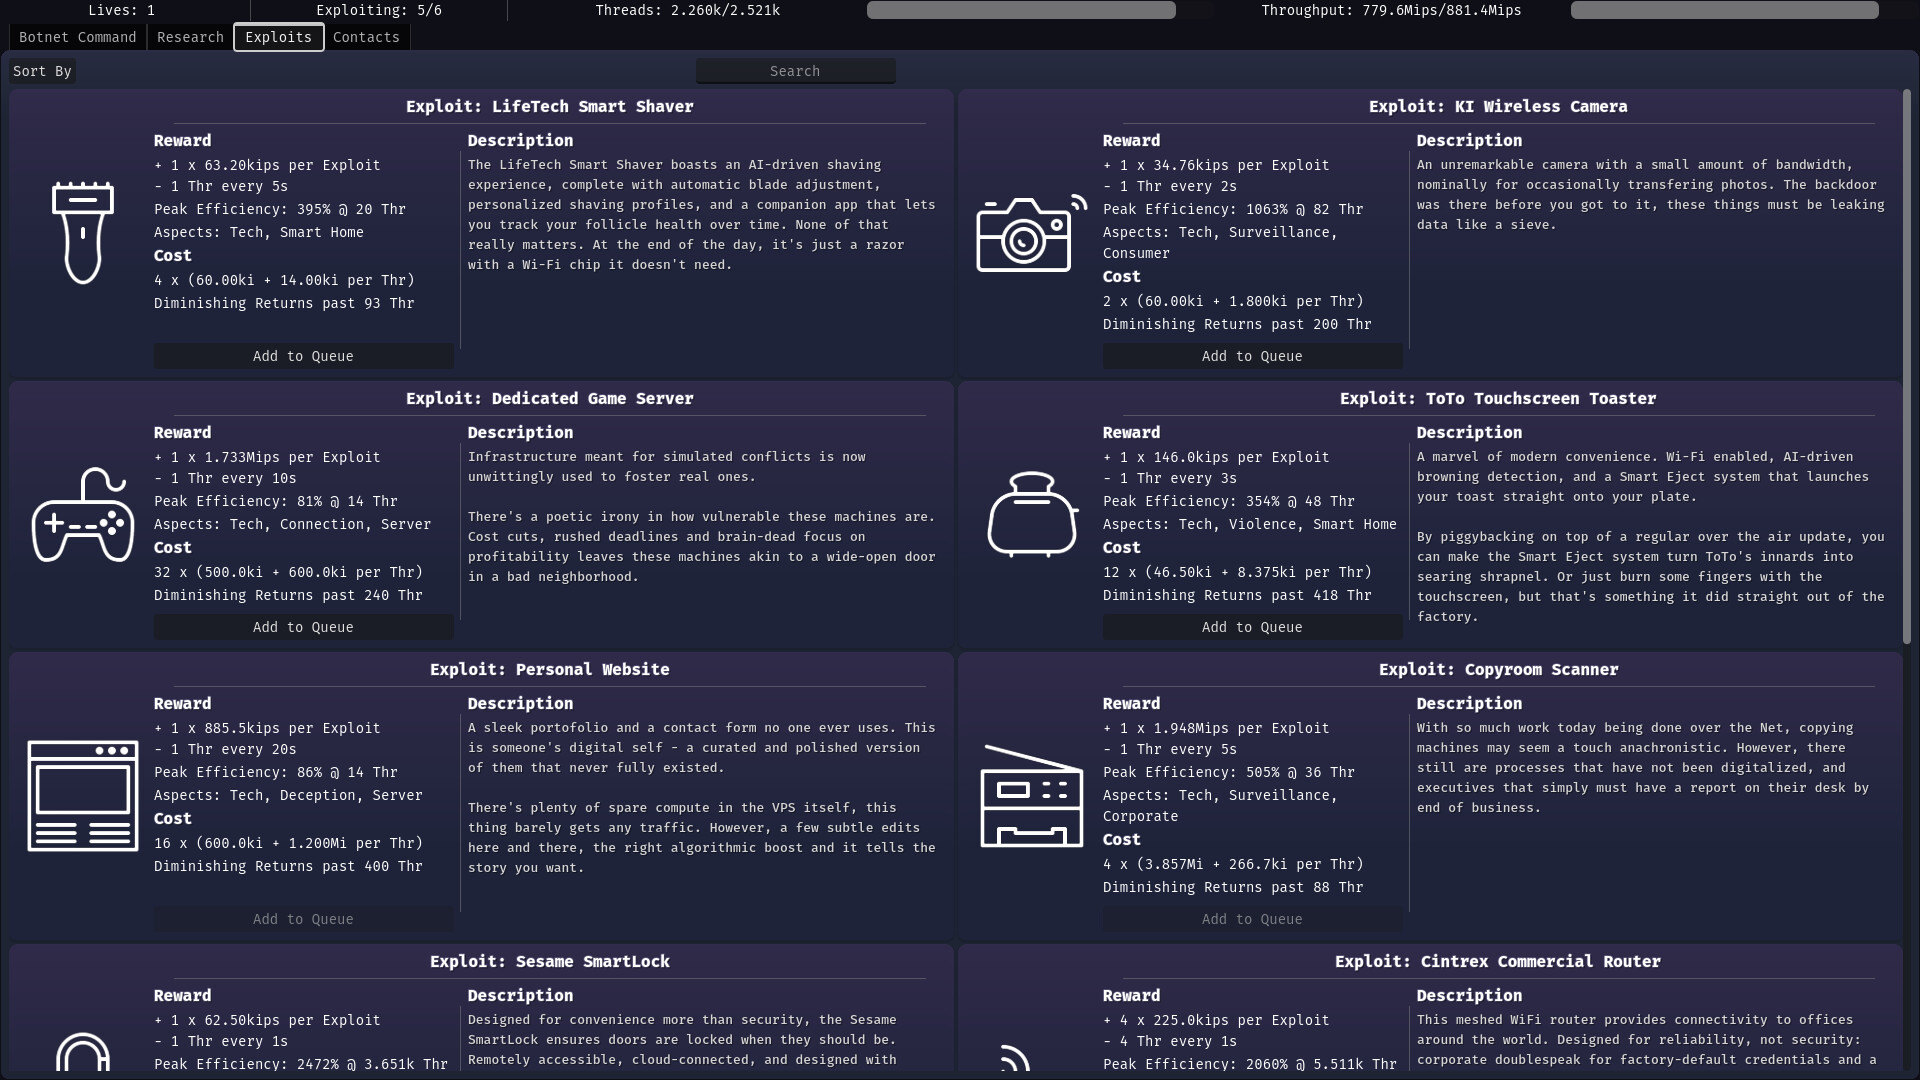Add ToTo Touchscreen Toaster to Queue

(x=1252, y=627)
